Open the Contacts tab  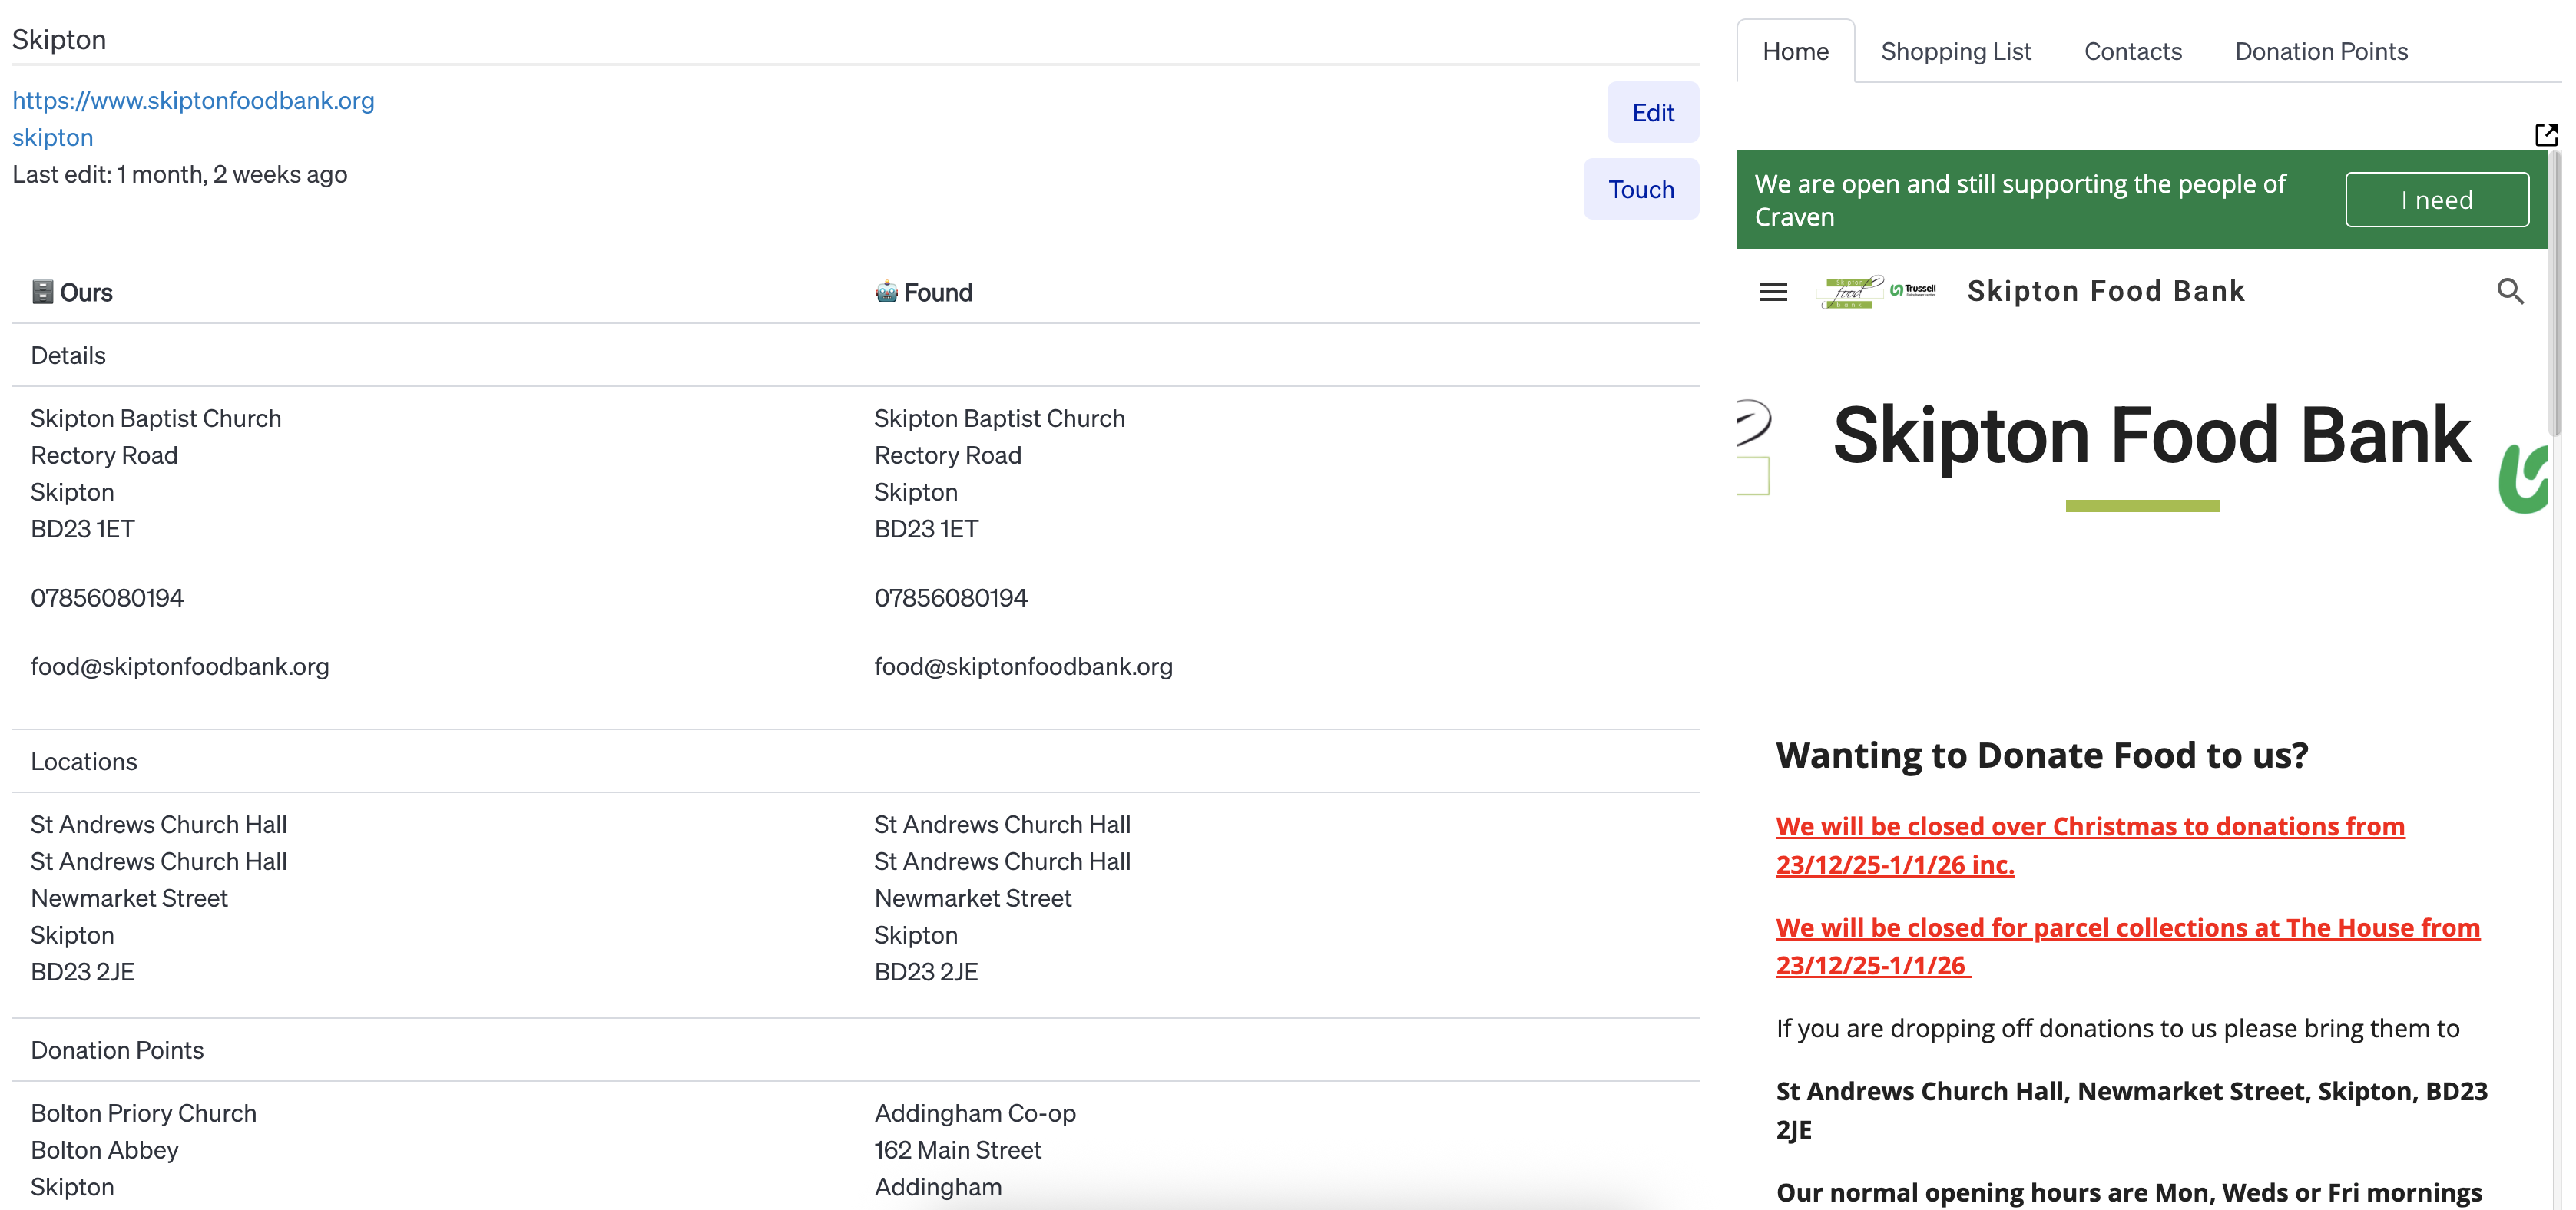click(x=2133, y=51)
